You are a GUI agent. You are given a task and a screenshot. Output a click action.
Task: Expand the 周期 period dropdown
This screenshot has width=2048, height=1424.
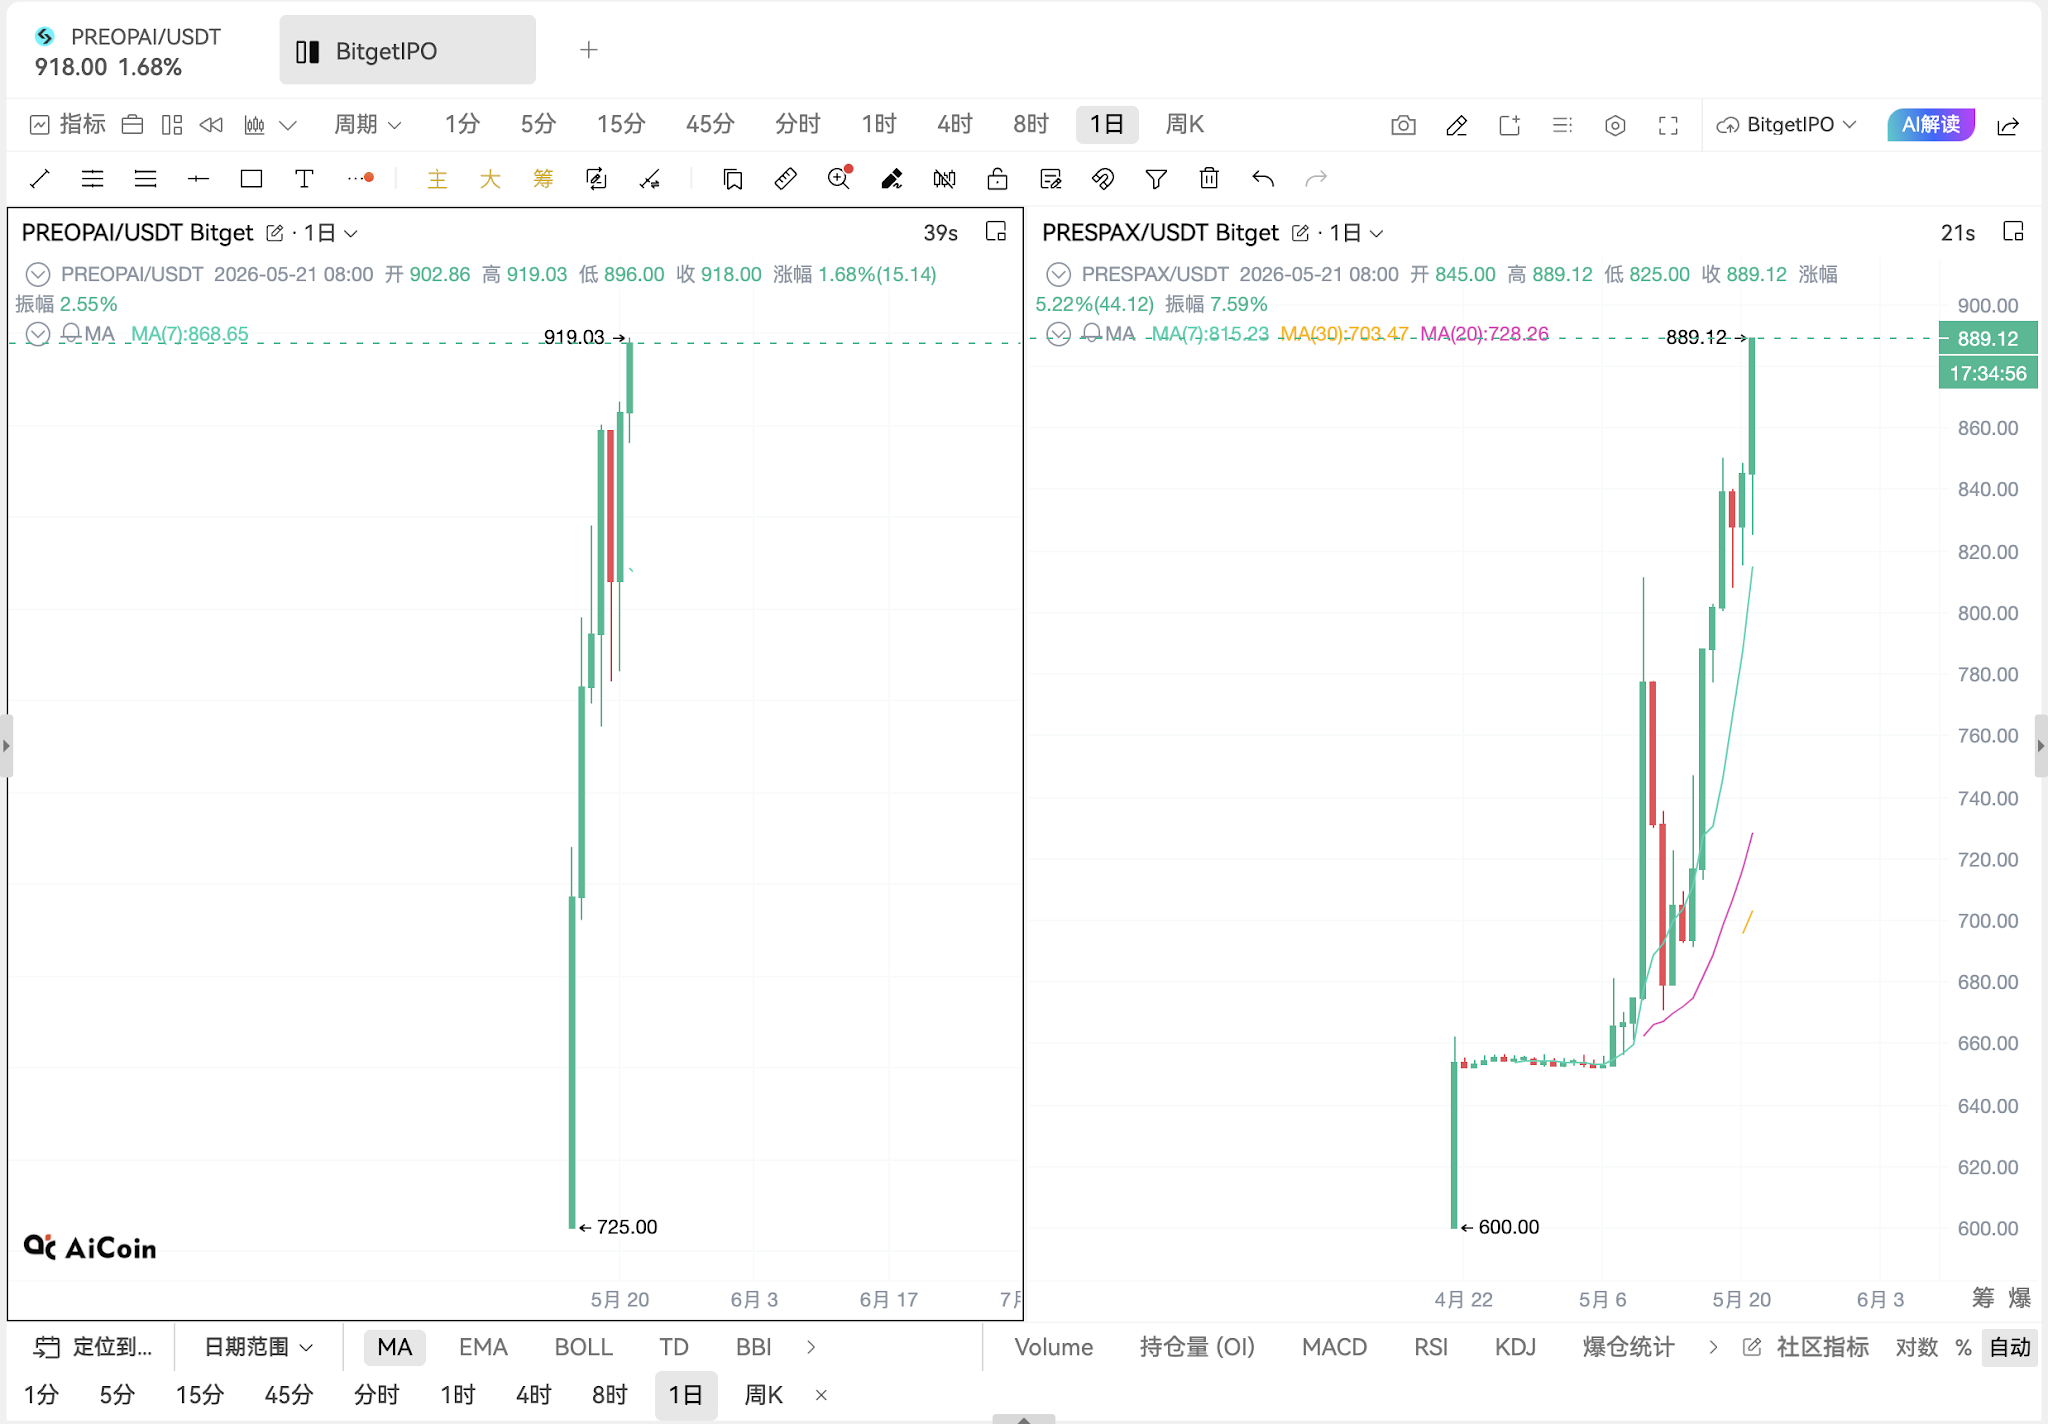367,125
